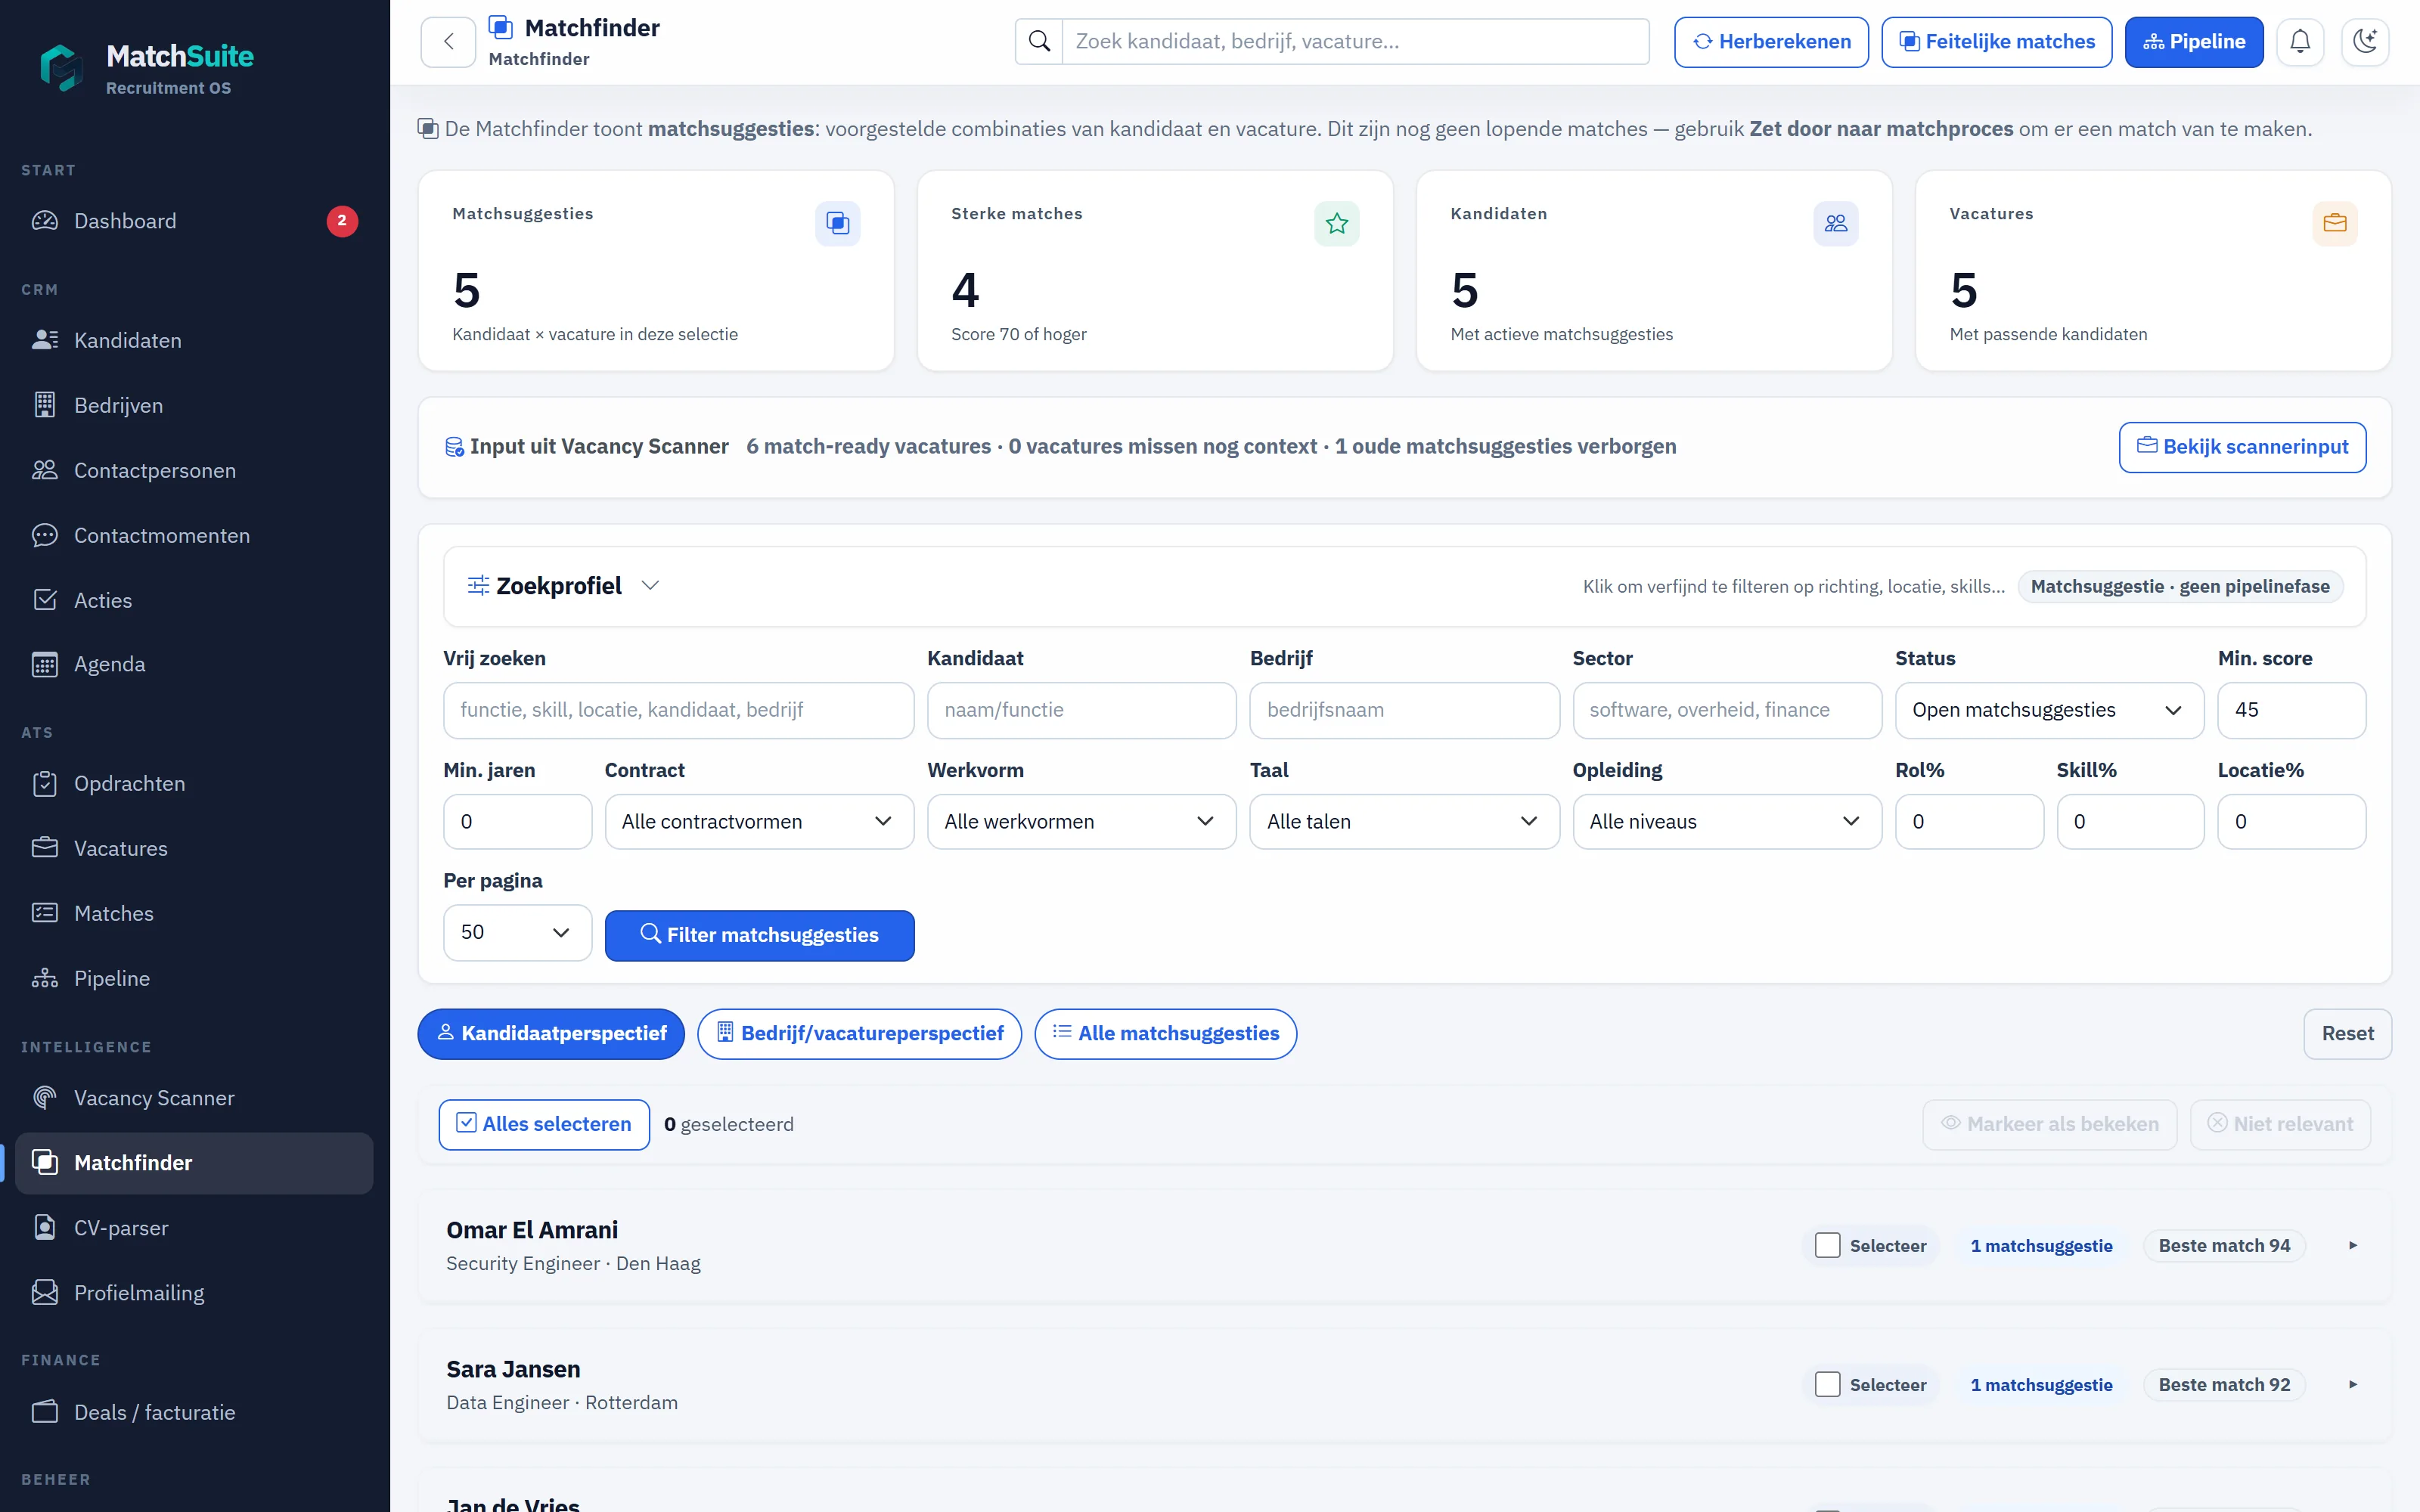Click the blue Pipeline button in header

tap(2194, 42)
